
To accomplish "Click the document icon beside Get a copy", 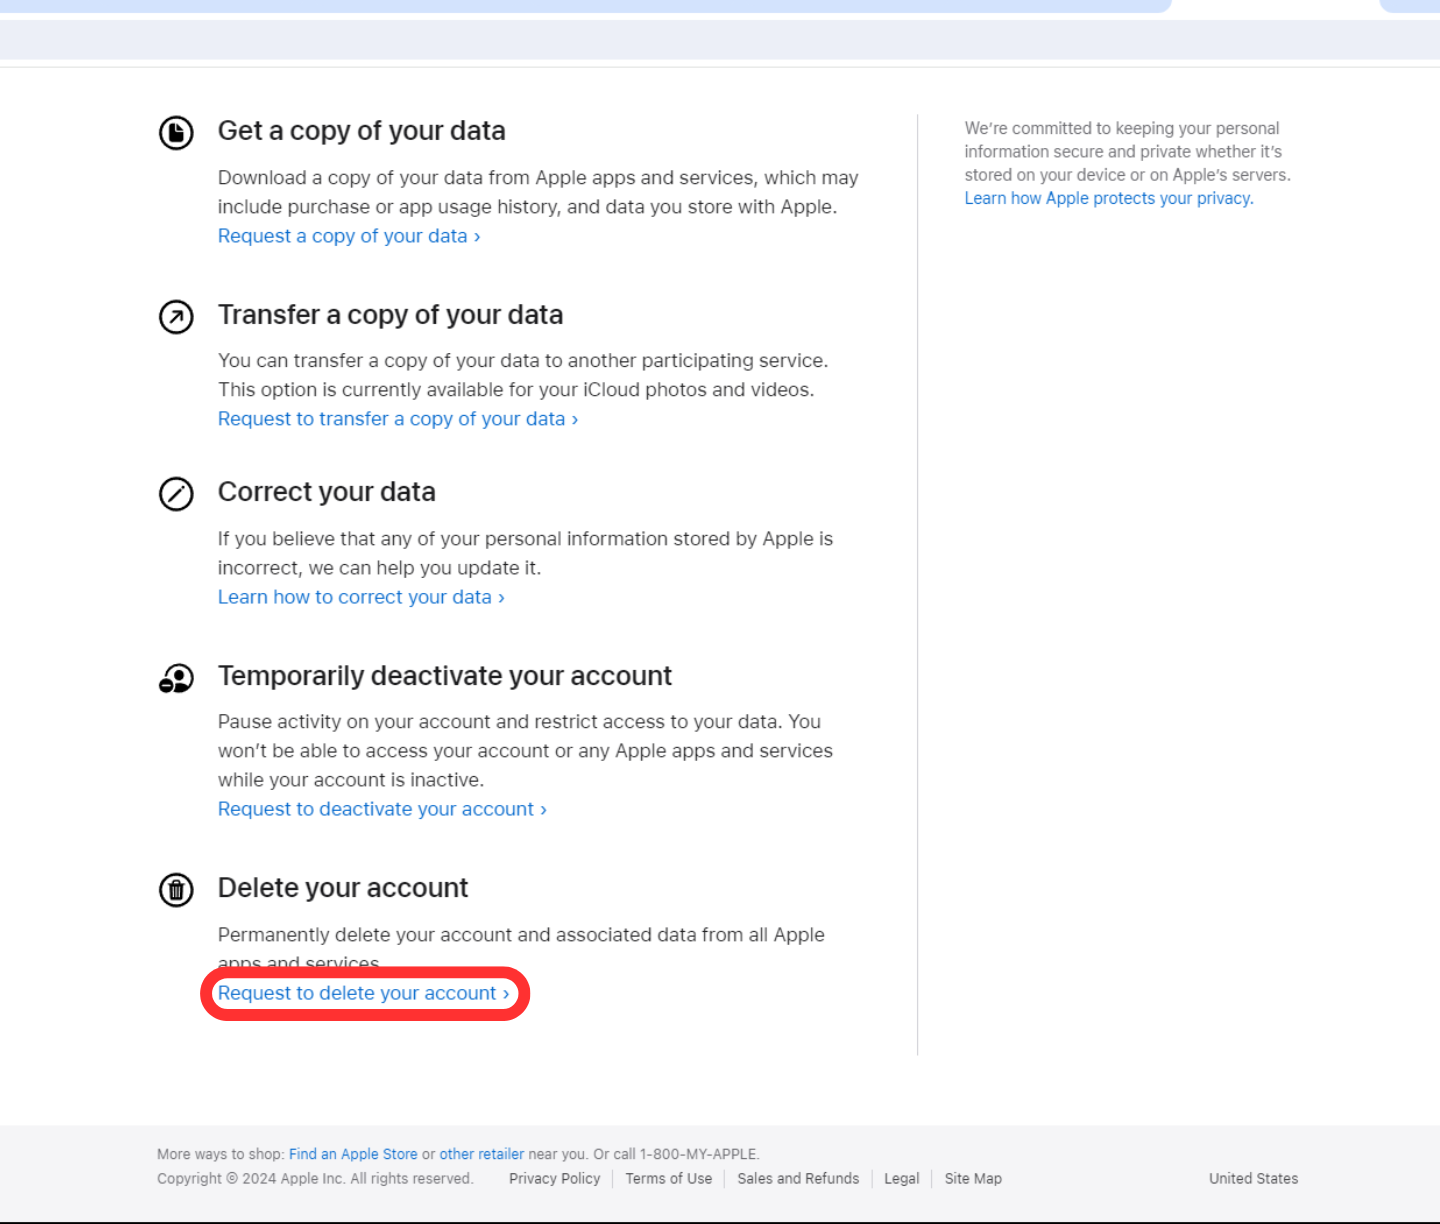I will pos(176,132).
